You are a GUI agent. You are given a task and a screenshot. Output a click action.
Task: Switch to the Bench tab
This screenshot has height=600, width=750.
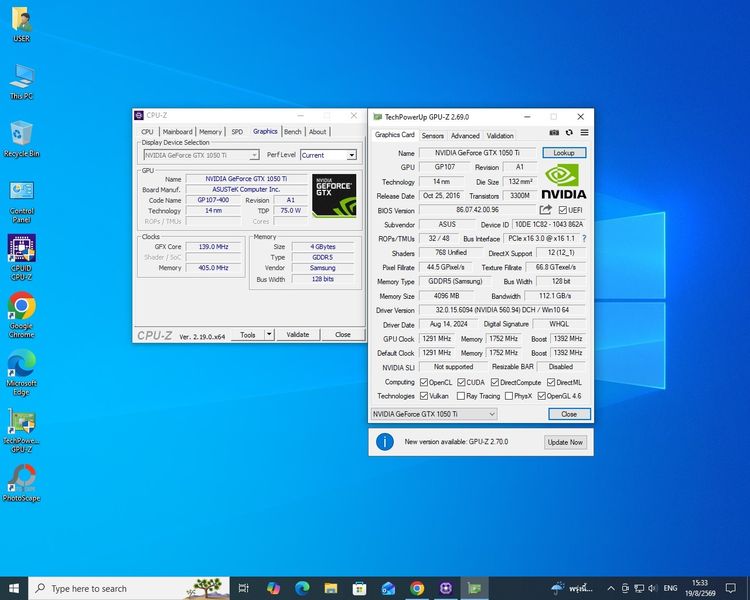click(293, 132)
